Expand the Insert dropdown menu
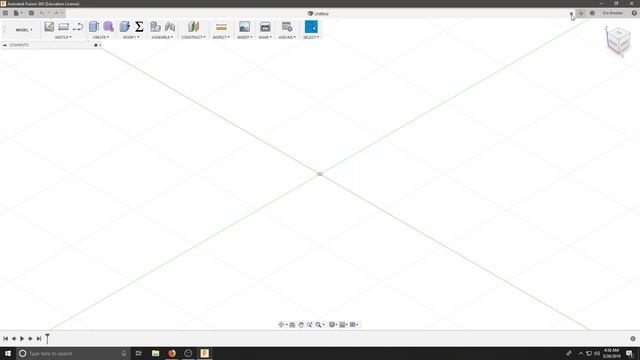The image size is (640, 360). pyautogui.click(x=244, y=37)
